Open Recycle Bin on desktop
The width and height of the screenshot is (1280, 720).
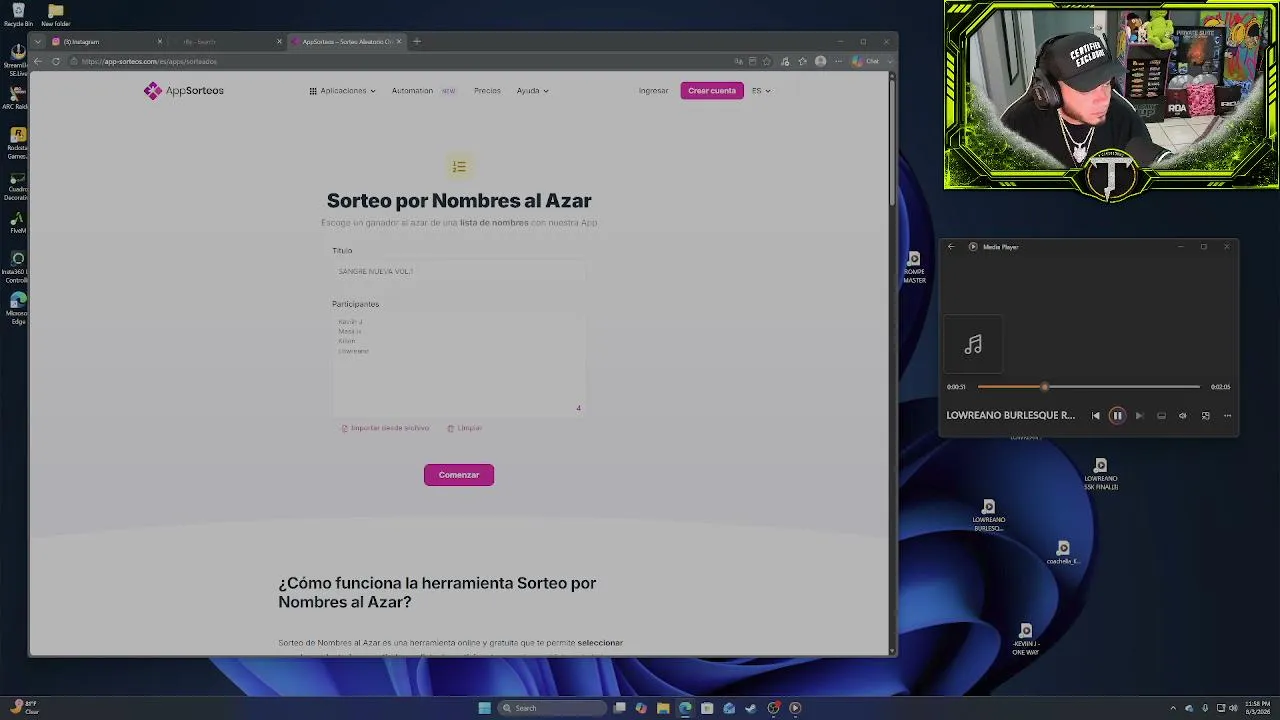(x=18, y=15)
